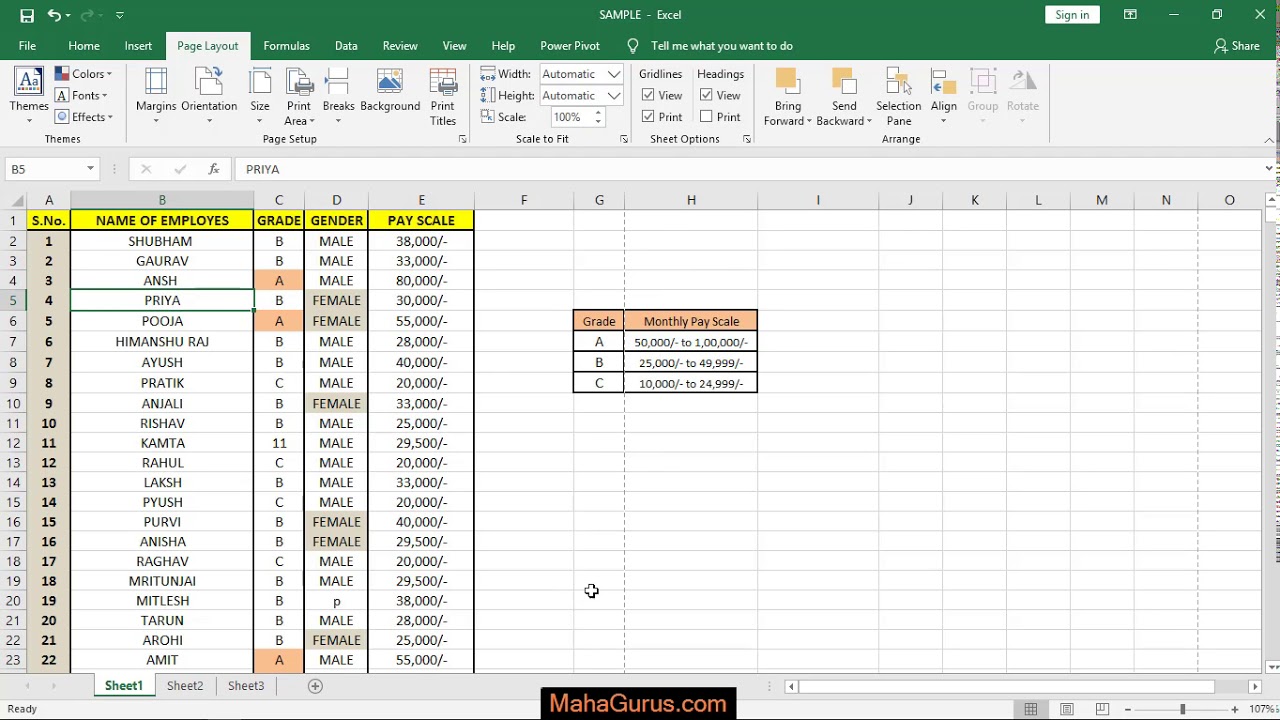
Task: Switch to the Power Pivot tab
Action: pyautogui.click(x=570, y=46)
